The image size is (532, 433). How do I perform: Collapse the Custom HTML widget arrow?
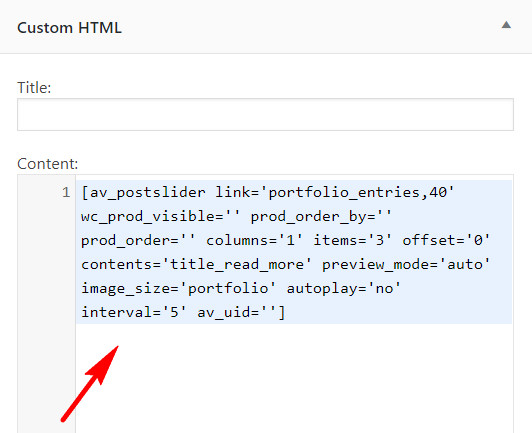click(506, 25)
